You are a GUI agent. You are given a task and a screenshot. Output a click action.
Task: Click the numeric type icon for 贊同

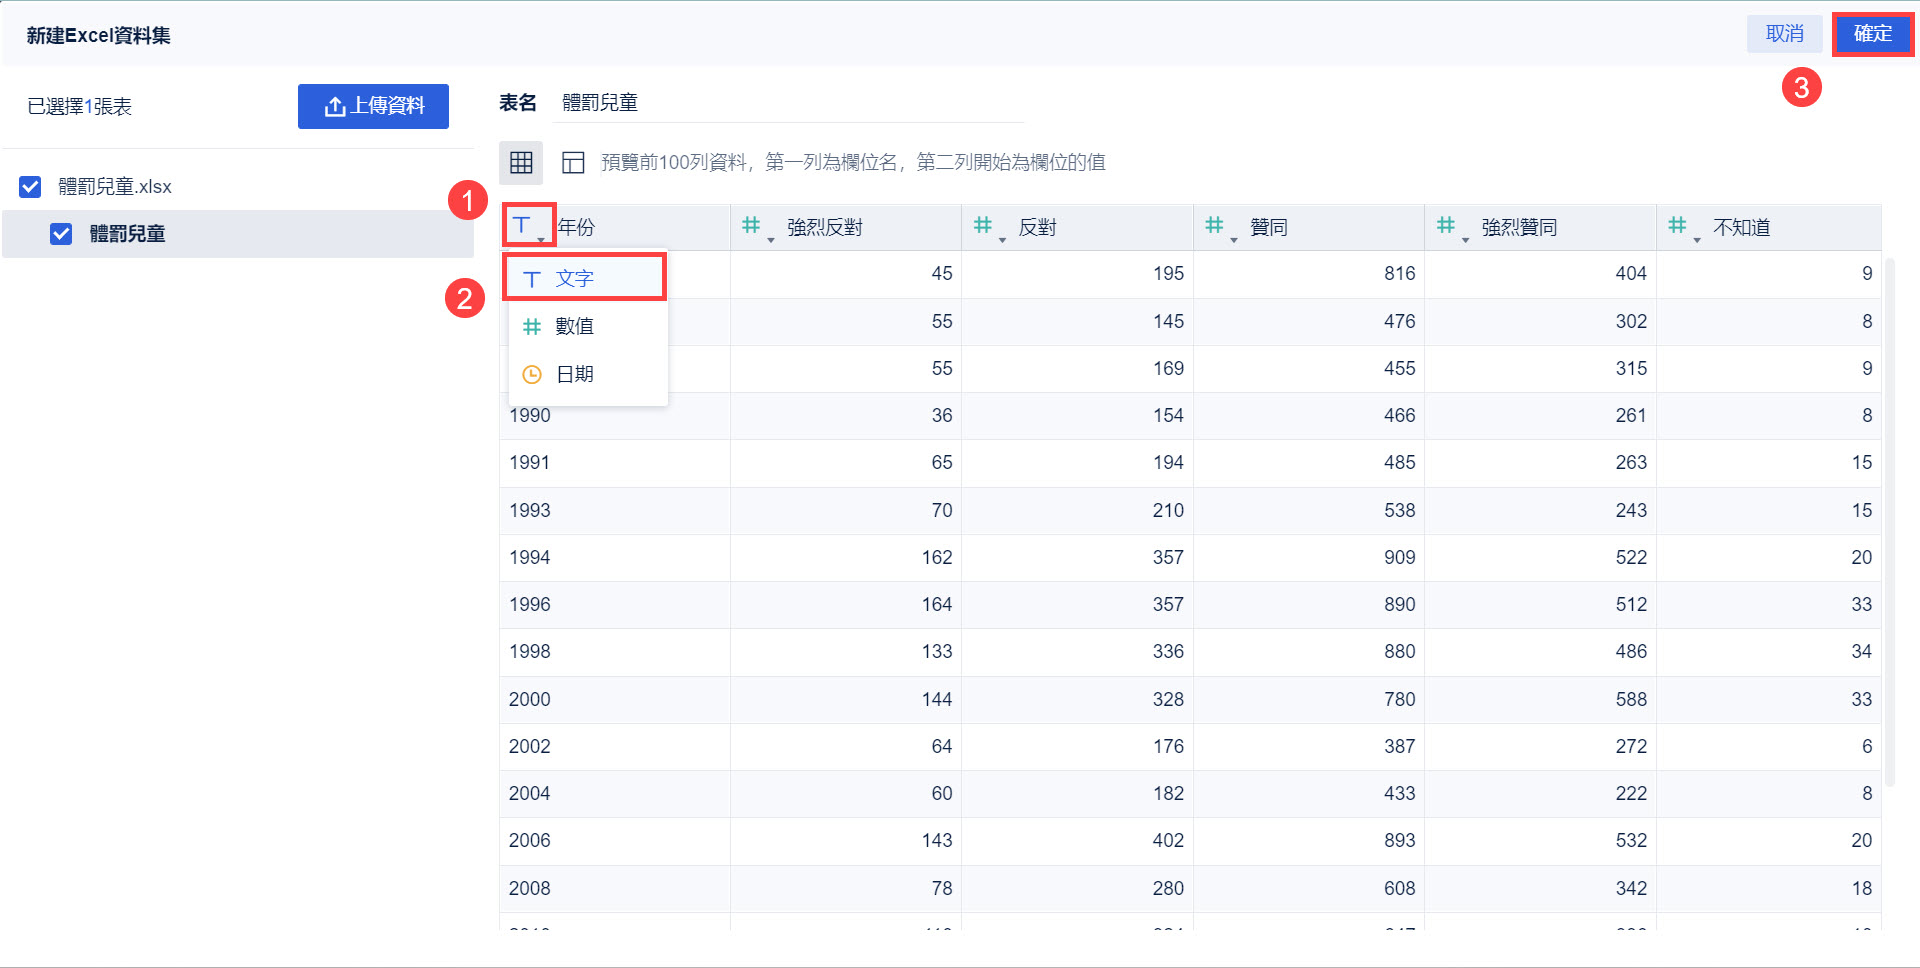(x=1215, y=226)
